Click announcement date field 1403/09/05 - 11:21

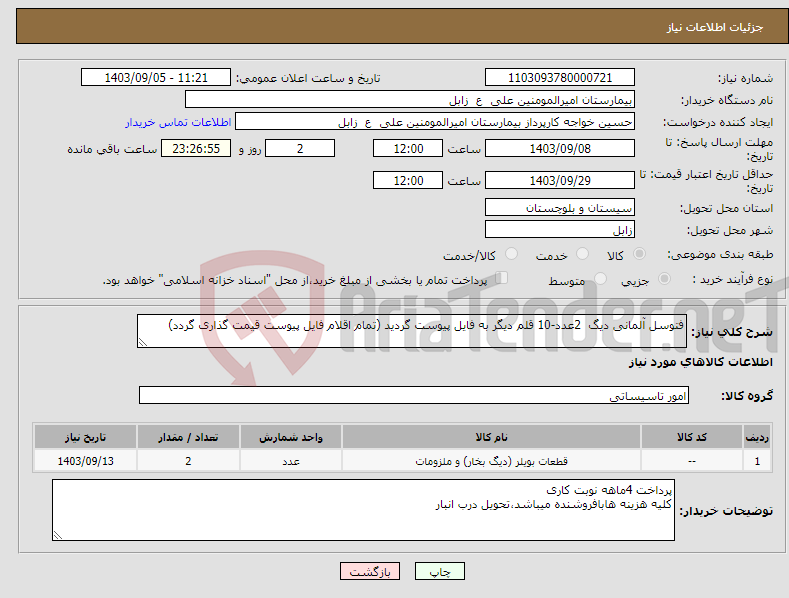[x=156, y=78]
